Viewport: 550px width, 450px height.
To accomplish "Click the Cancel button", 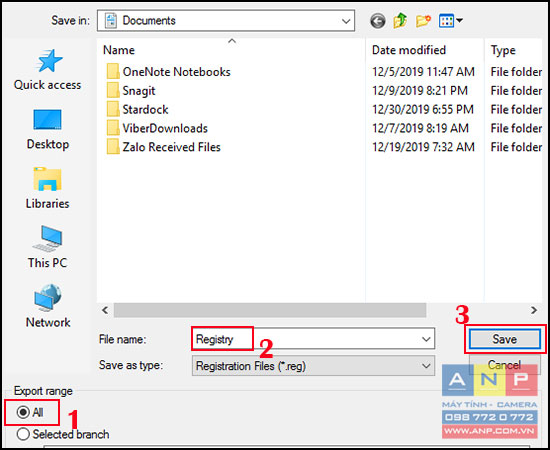I will point(504,365).
